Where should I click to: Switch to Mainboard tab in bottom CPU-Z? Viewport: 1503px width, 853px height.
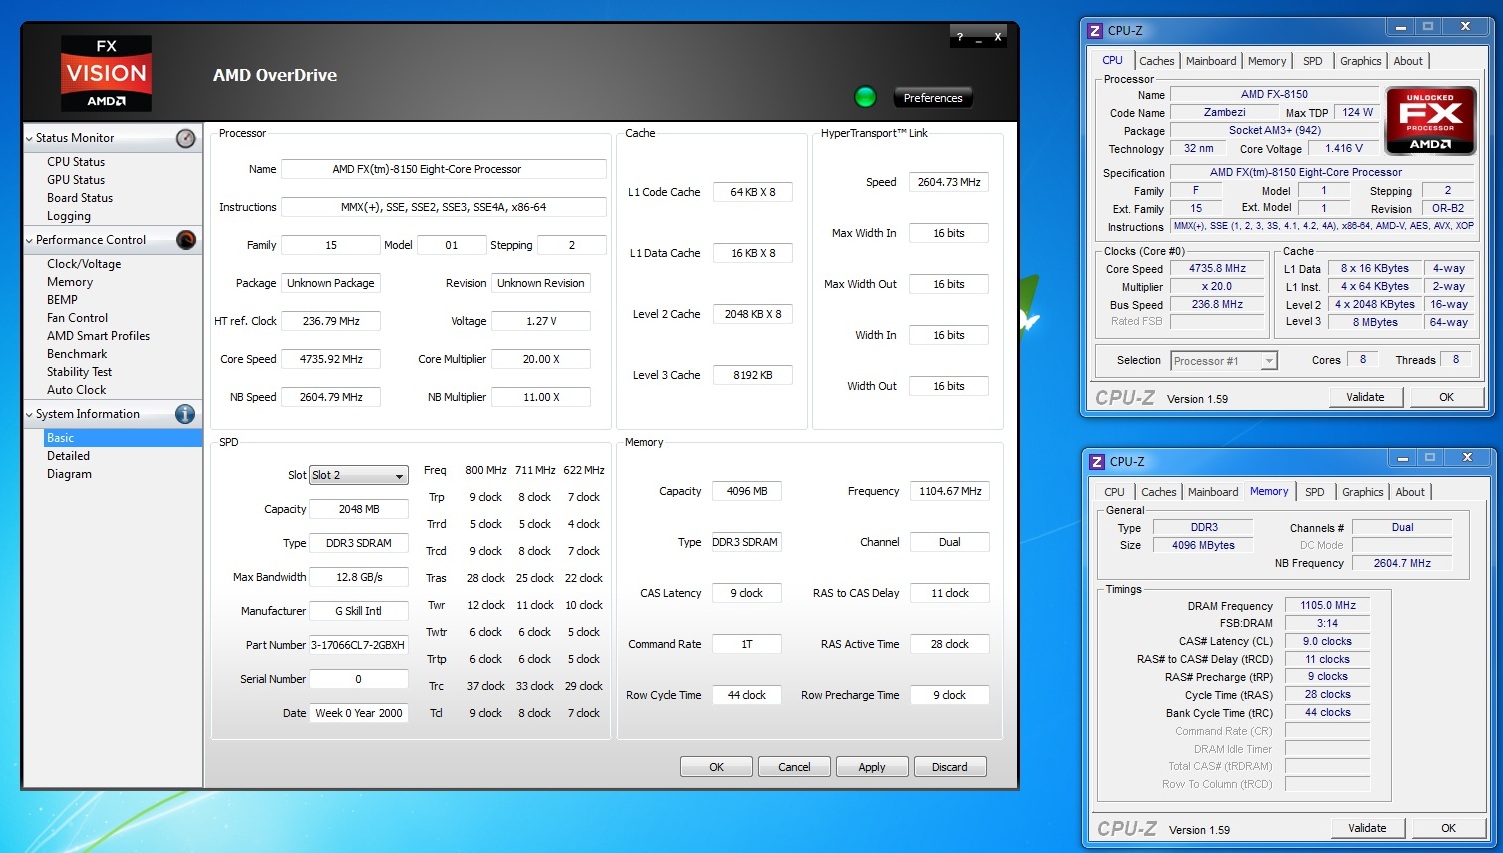(x=1213, y=492)
